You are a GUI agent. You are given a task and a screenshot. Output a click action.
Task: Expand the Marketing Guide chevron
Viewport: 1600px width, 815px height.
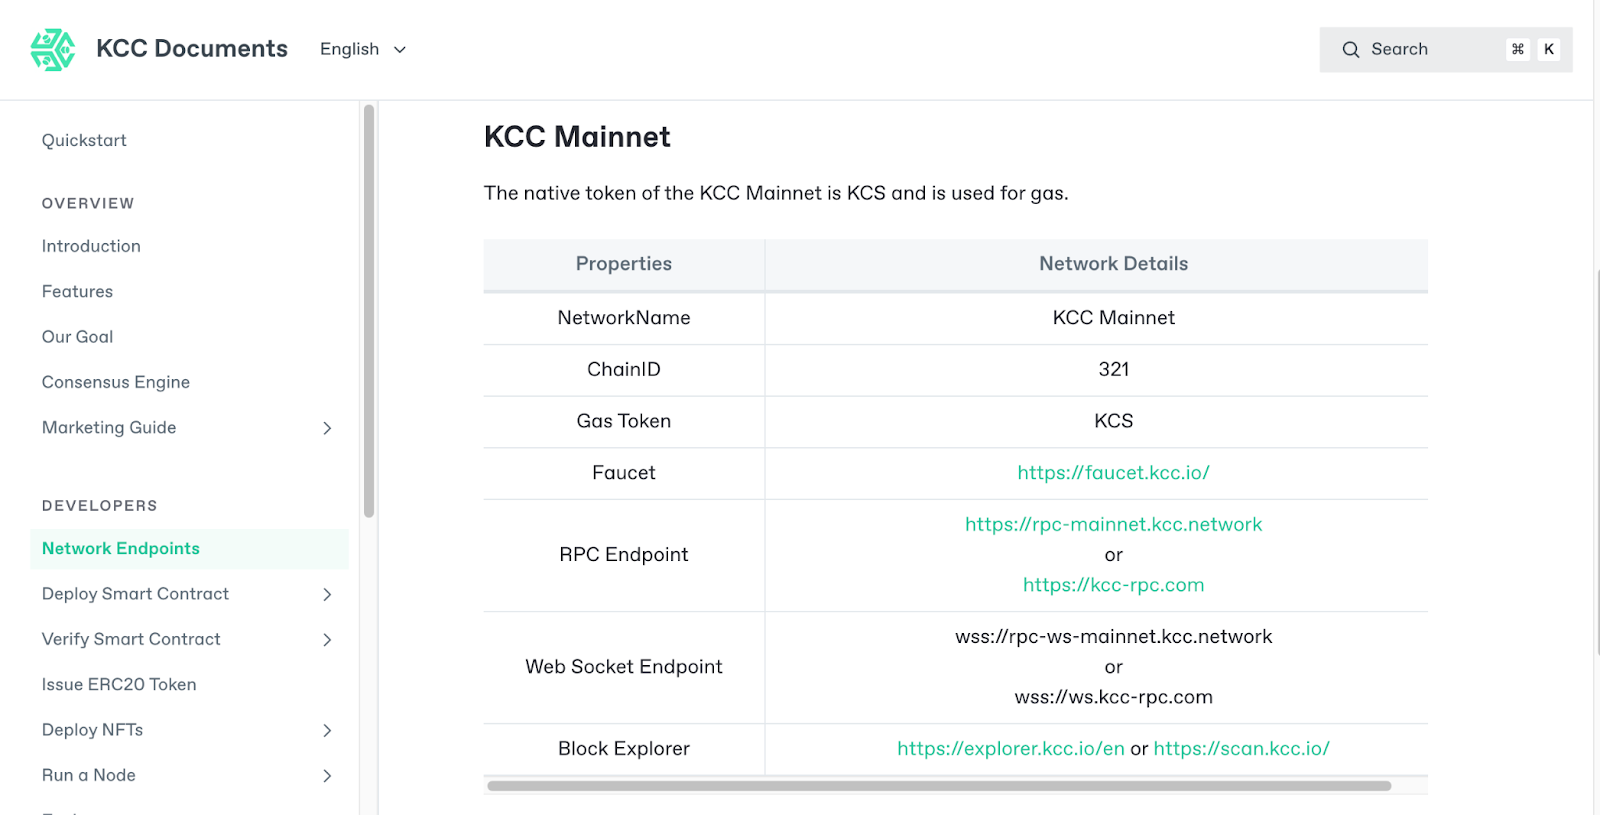click(x=327, y=428)
